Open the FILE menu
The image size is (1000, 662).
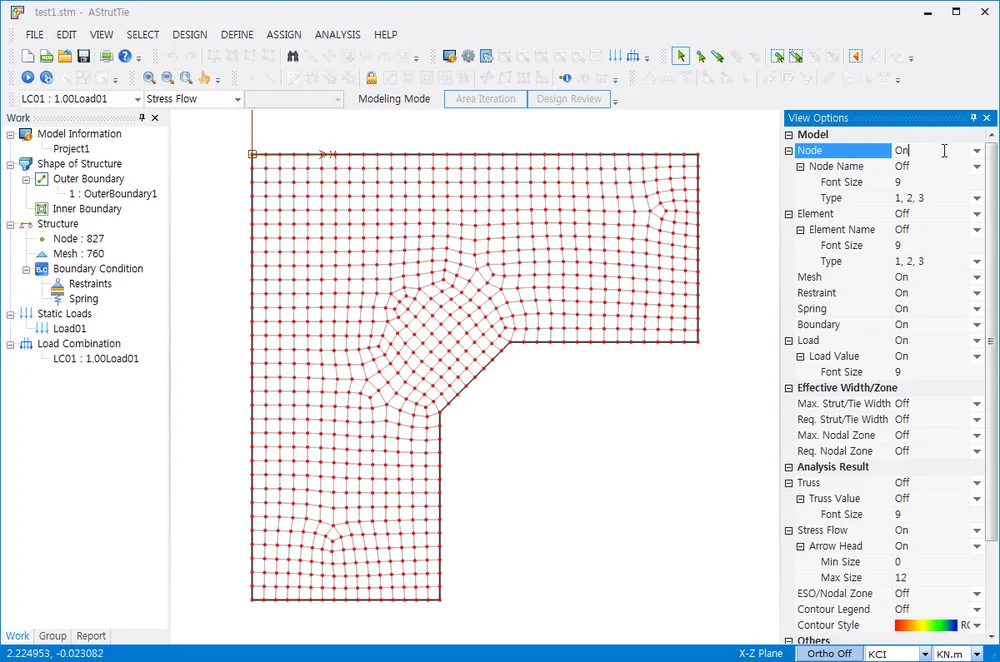coord(34,34)
